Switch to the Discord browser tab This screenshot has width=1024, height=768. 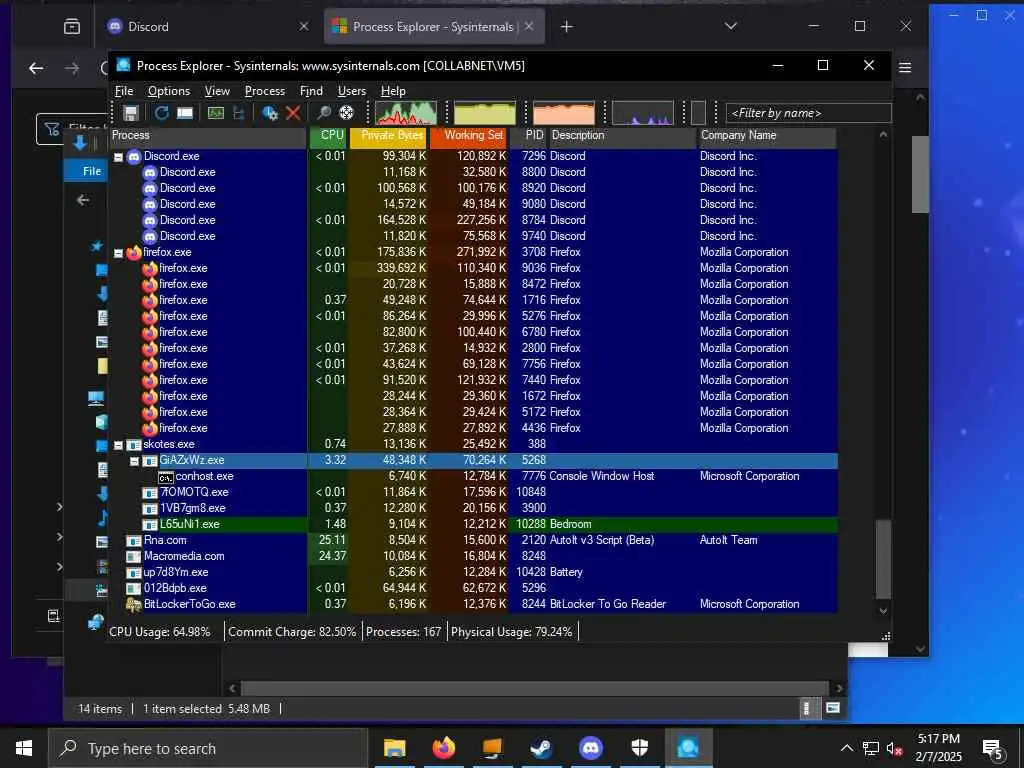[209, 27]
